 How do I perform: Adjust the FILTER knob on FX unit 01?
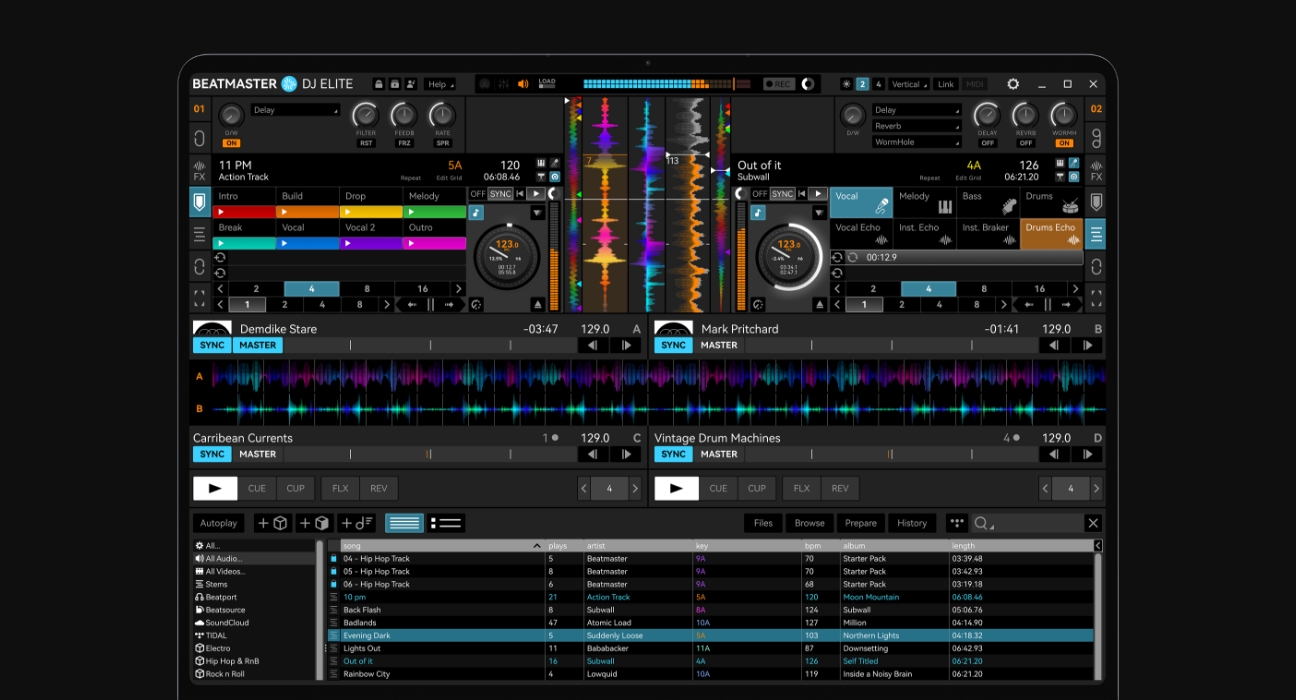[366, 115]
